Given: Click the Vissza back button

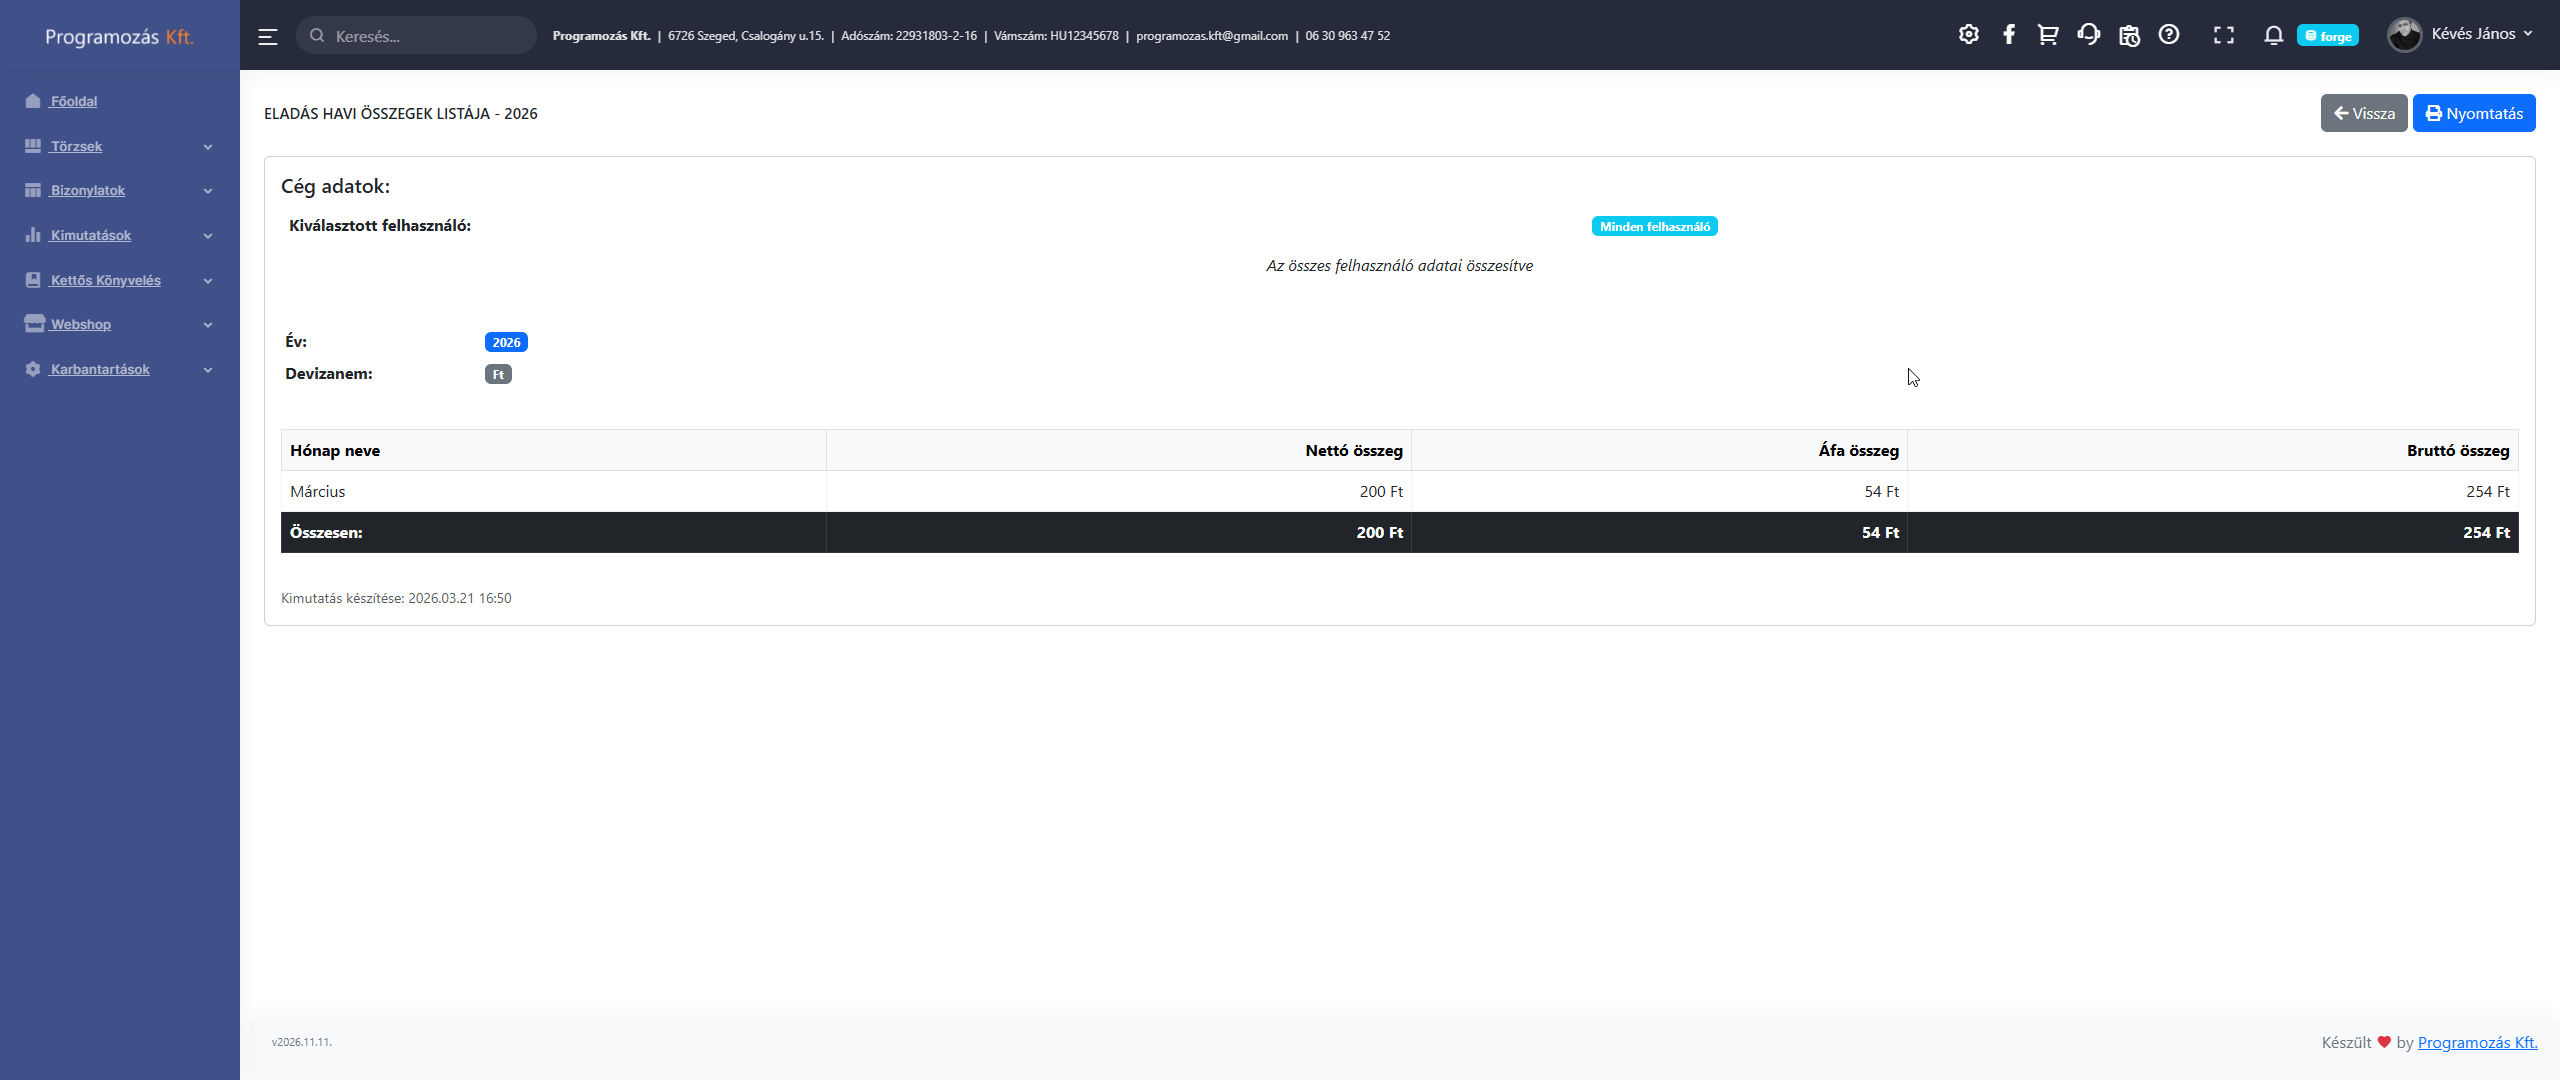Looking at the screenshot, I should (x=2363, y=113).
